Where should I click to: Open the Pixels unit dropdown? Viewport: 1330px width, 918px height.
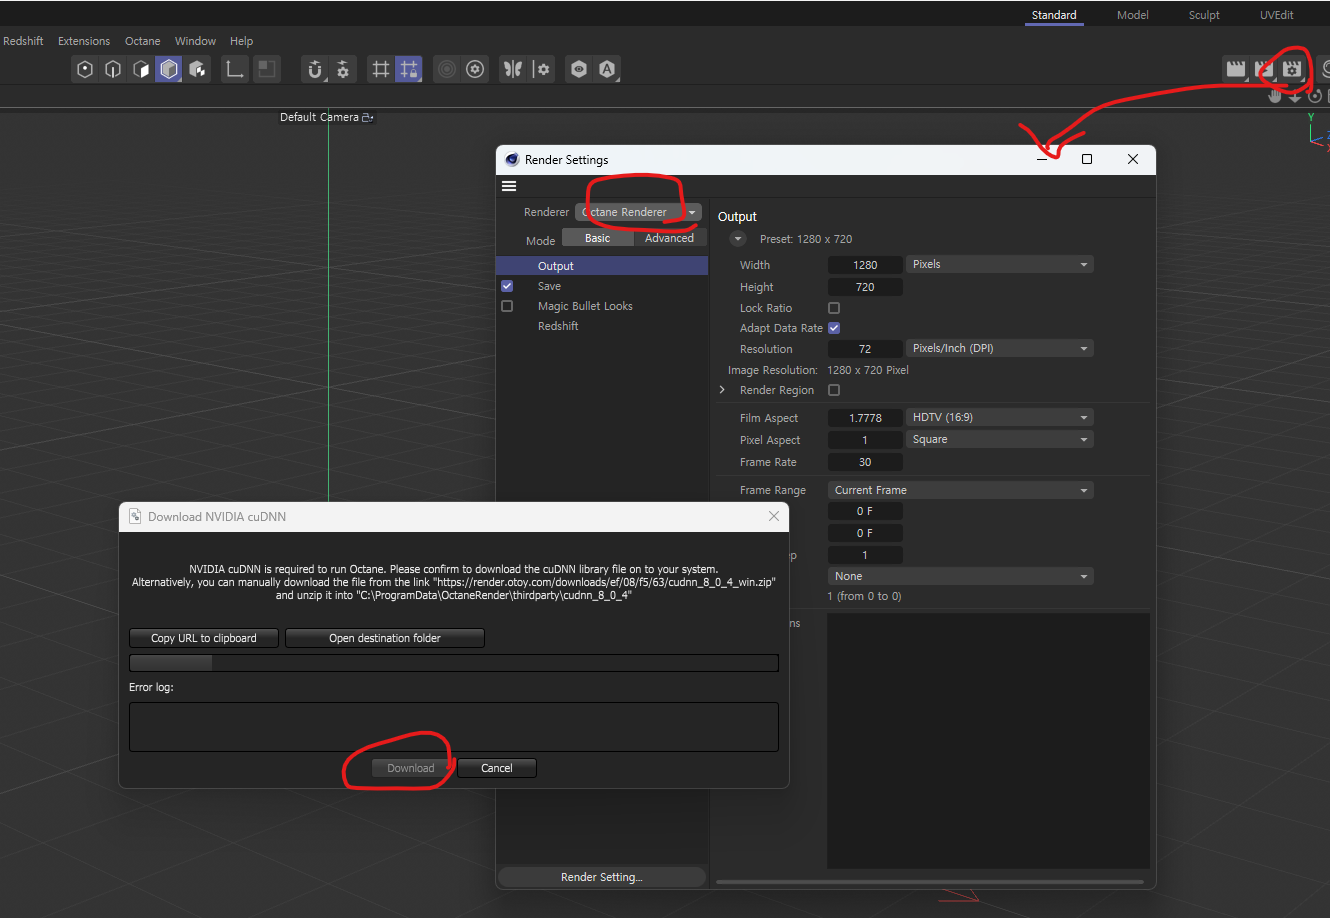pos(999,264)
